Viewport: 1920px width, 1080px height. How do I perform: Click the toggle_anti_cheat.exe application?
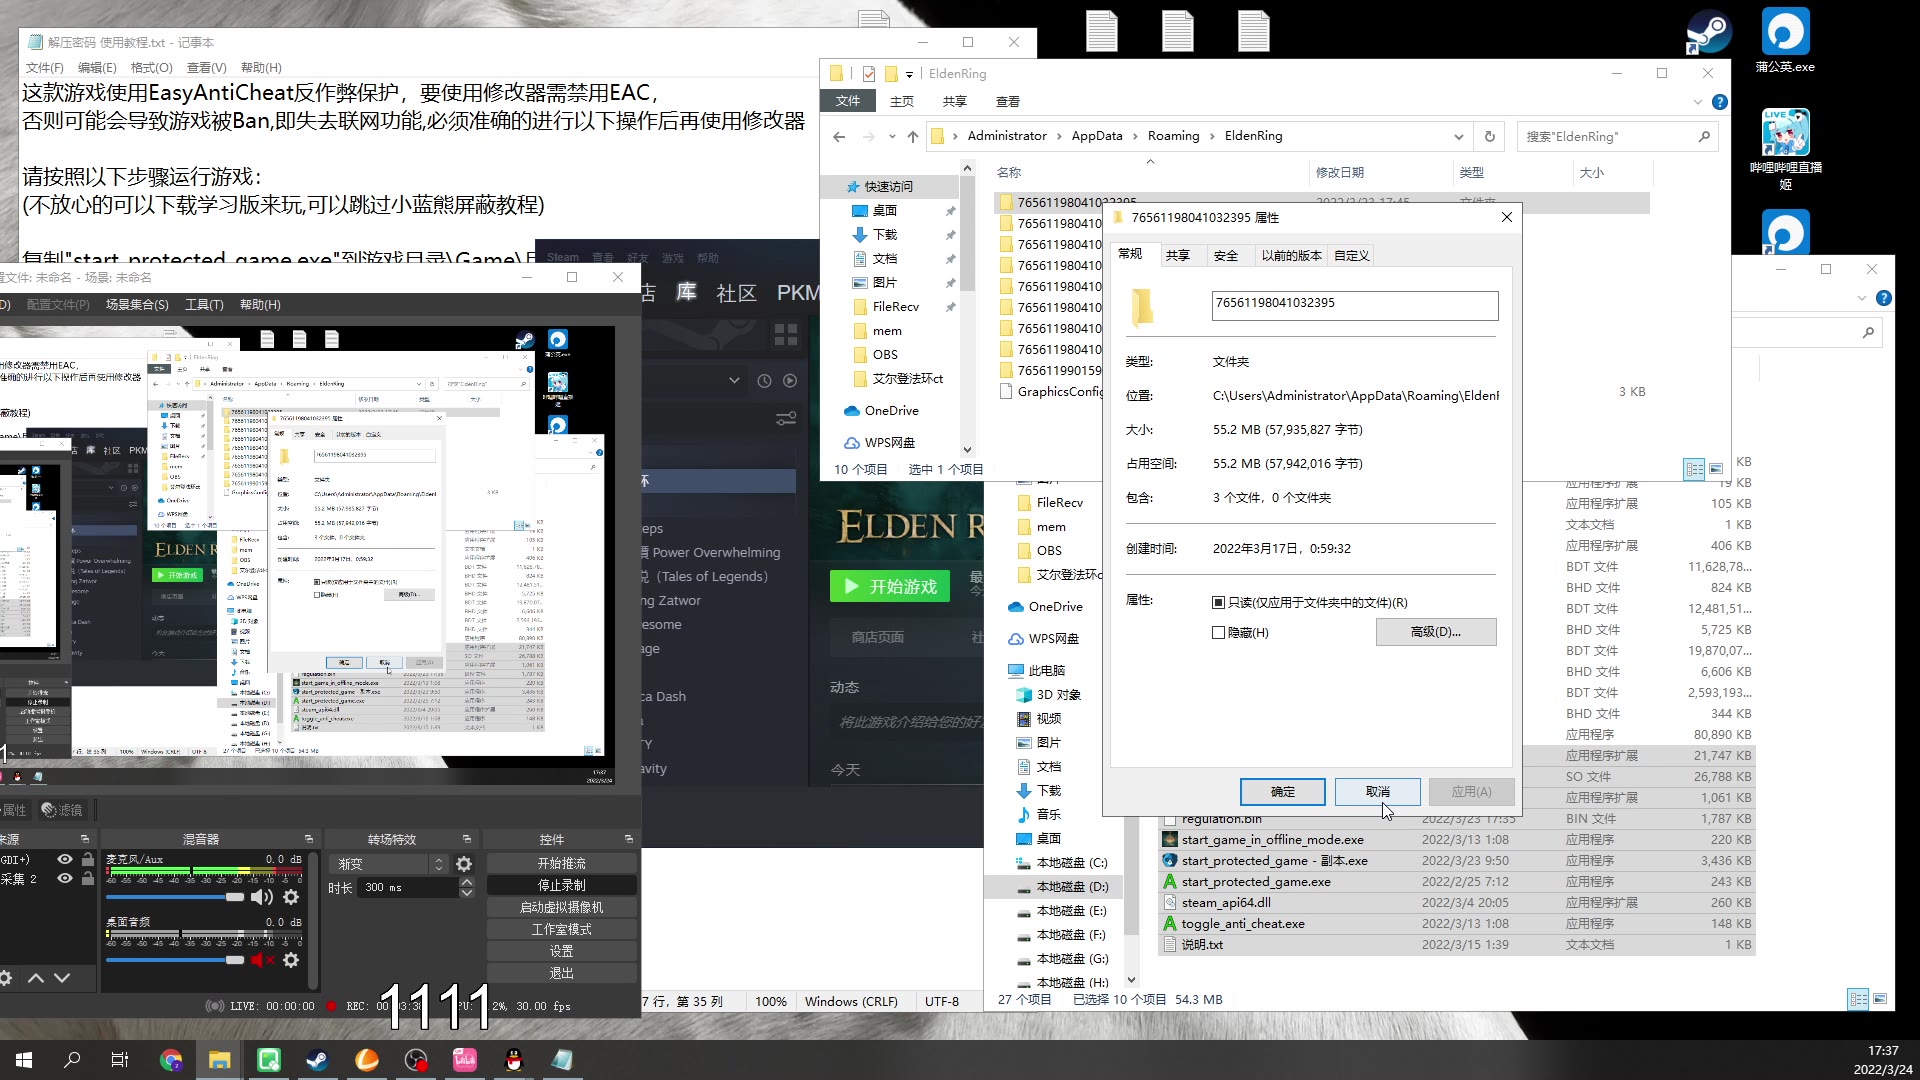pos(1244,923)
